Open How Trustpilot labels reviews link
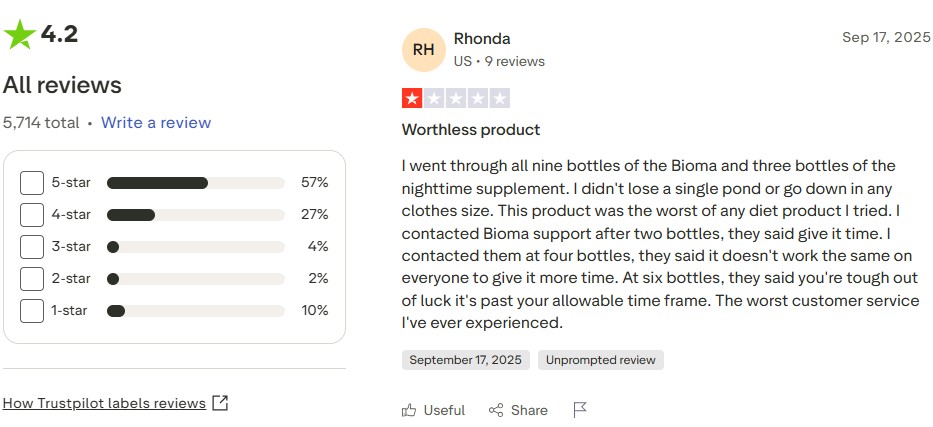Image resolution: width=933 pixels, height=427 pixels. click(x=104, y=403)
